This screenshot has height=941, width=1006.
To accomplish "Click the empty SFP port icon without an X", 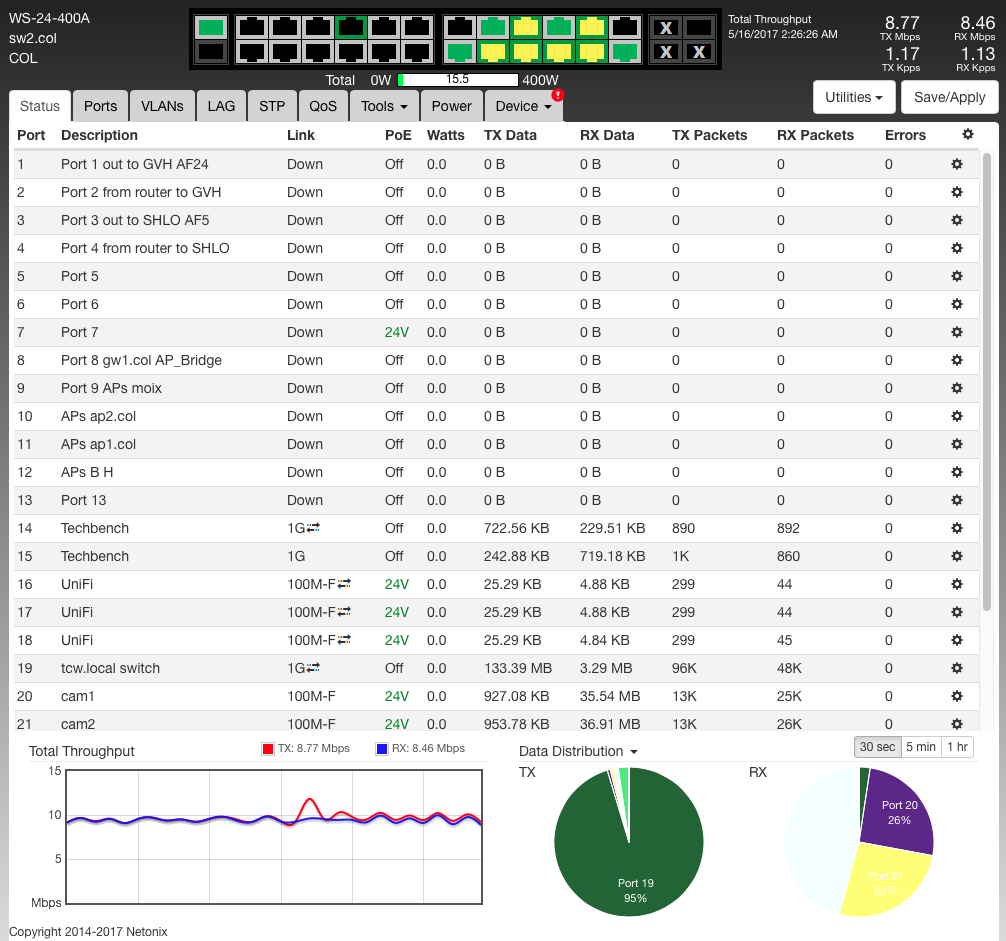I will pyautogui.click(x=700, y=27).
